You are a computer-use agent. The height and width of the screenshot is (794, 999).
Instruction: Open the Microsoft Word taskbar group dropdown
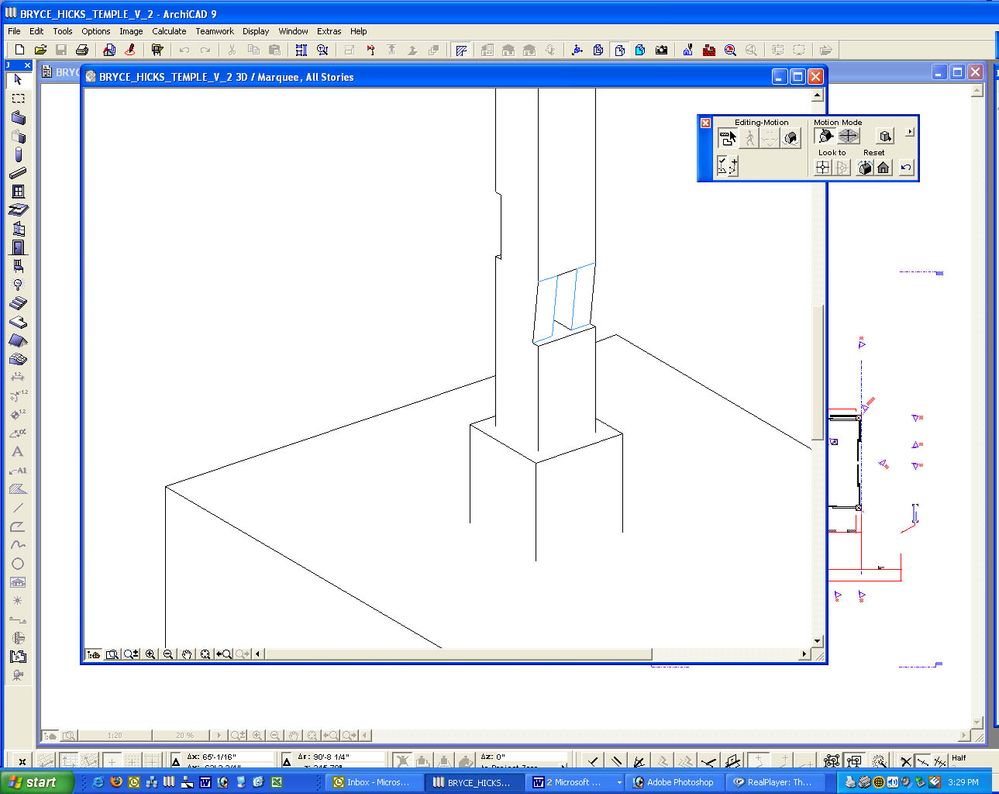coord(619,782)
